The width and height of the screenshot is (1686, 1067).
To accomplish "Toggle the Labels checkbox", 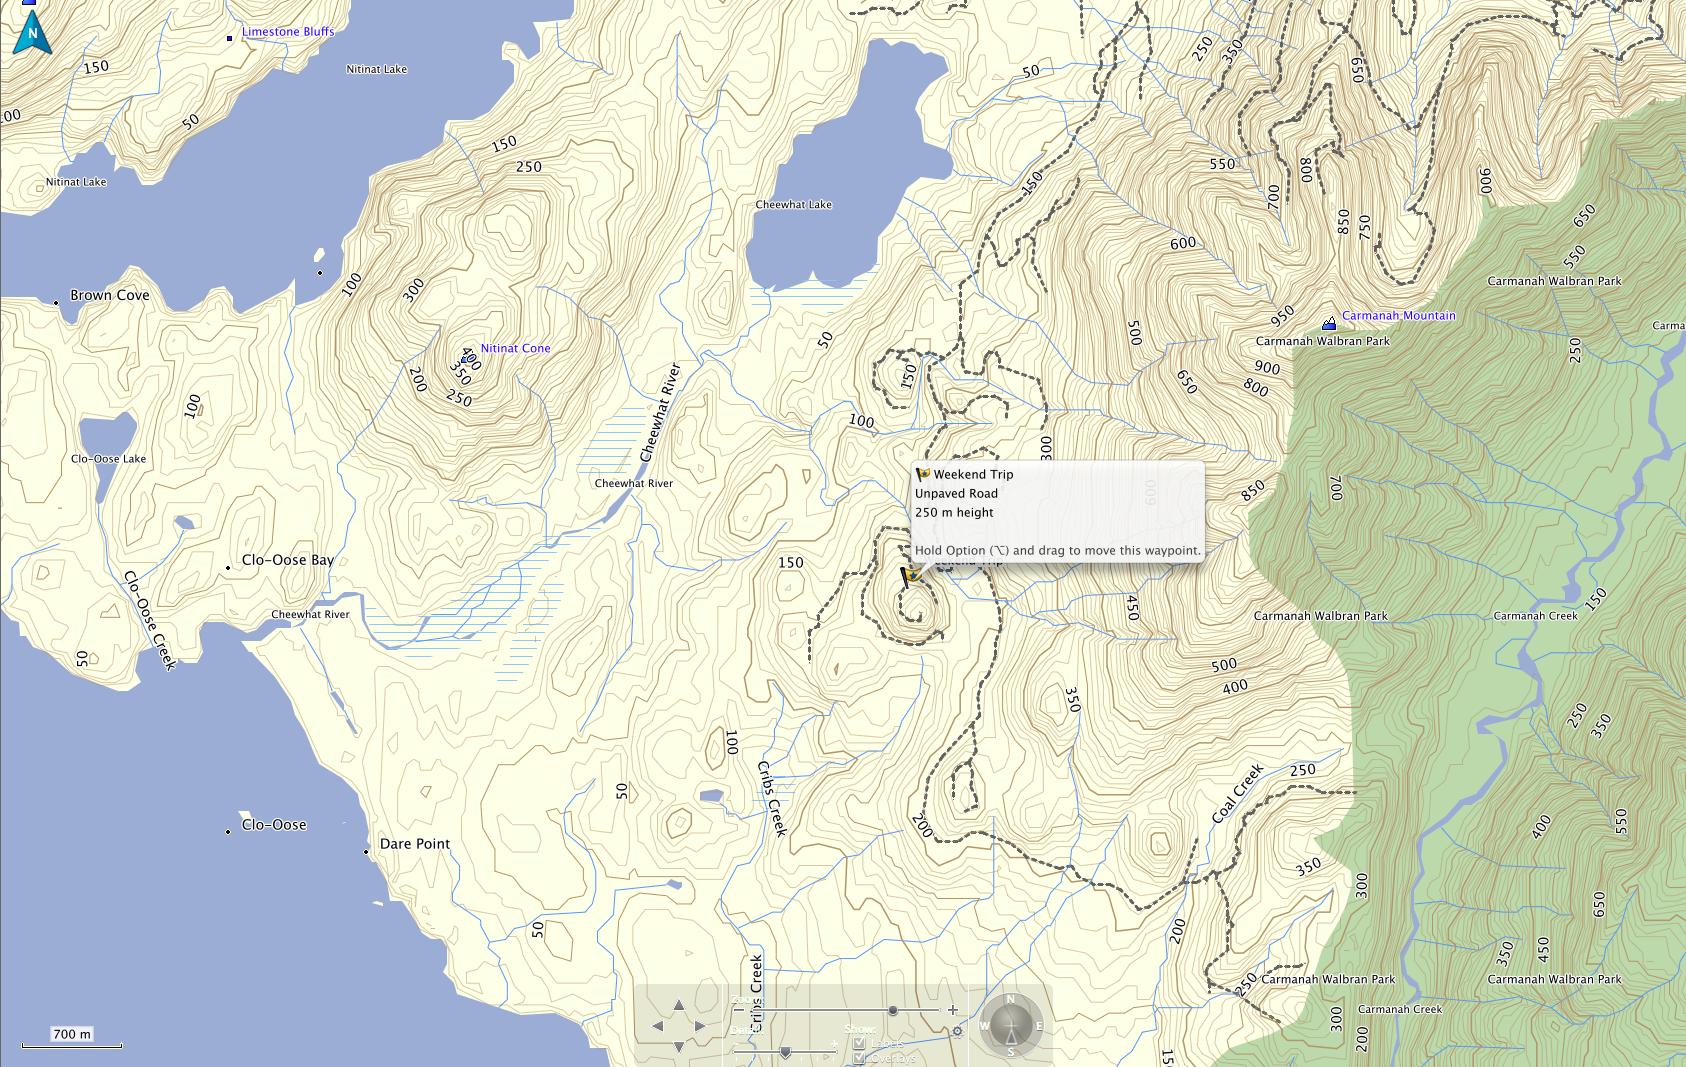I will (x=859, y=1042).
